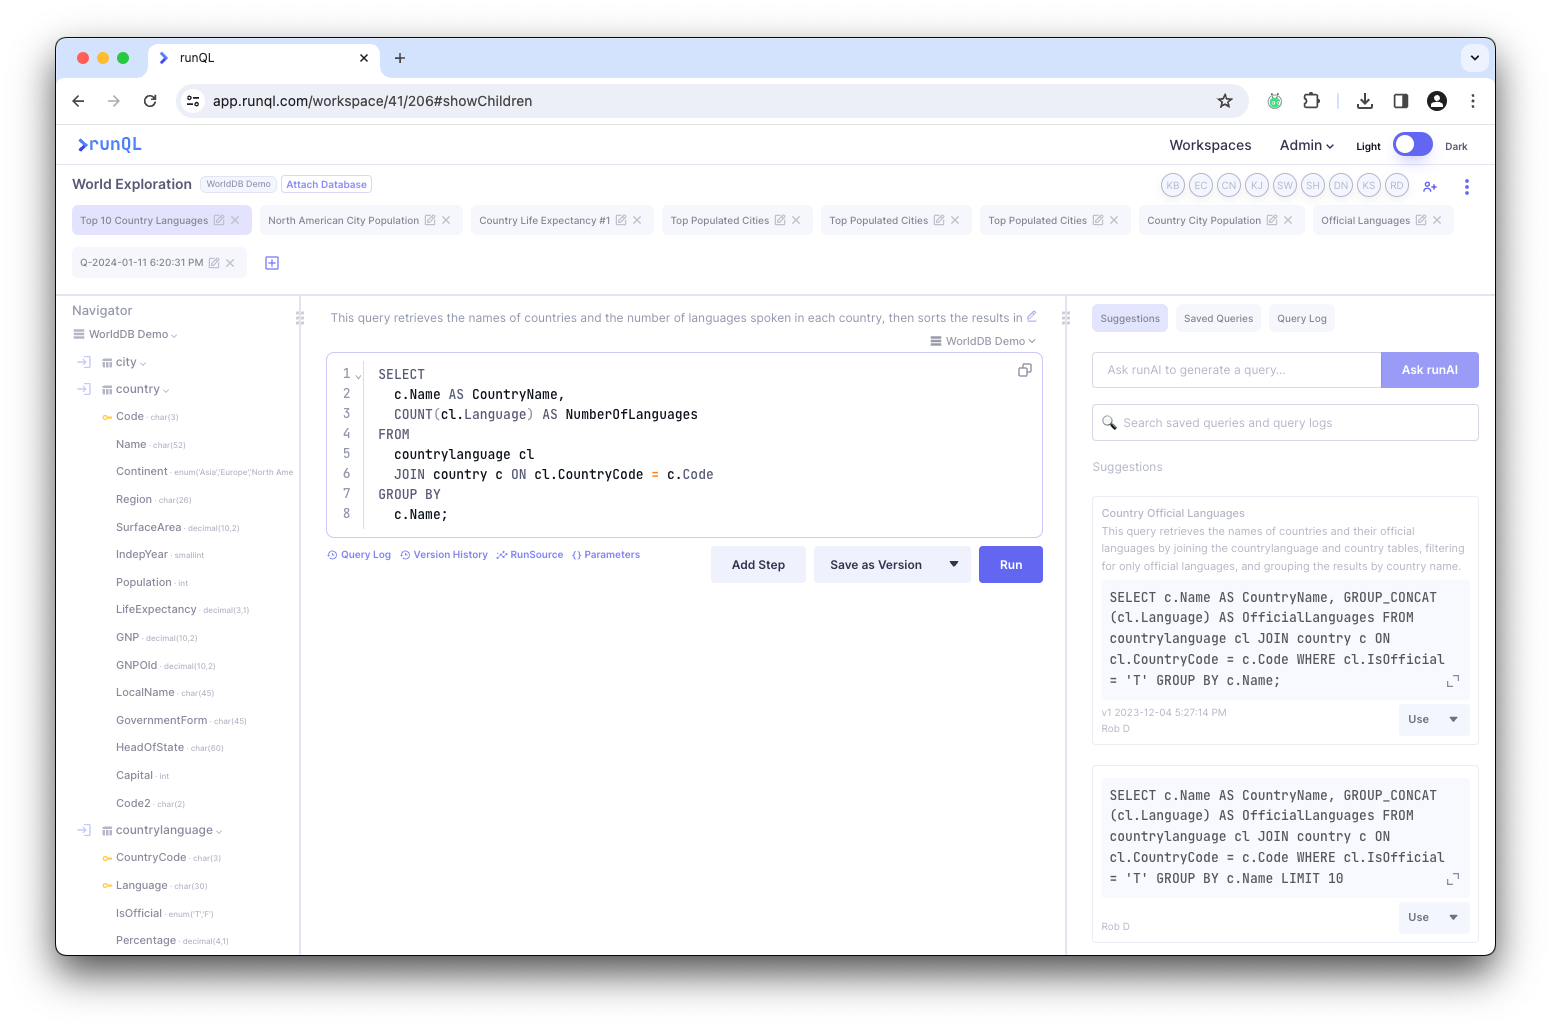Open the Admin dropdown menu
Image resolution: width=1551 pixels, height=1029 pixels.
pyautogui.click(x=1306, y=145)
